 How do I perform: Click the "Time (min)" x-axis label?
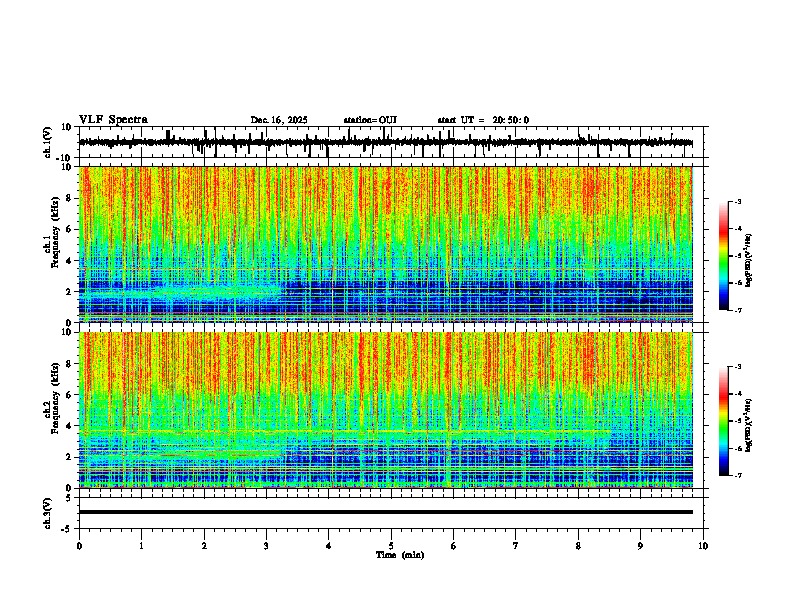click(x=400, y=554)
